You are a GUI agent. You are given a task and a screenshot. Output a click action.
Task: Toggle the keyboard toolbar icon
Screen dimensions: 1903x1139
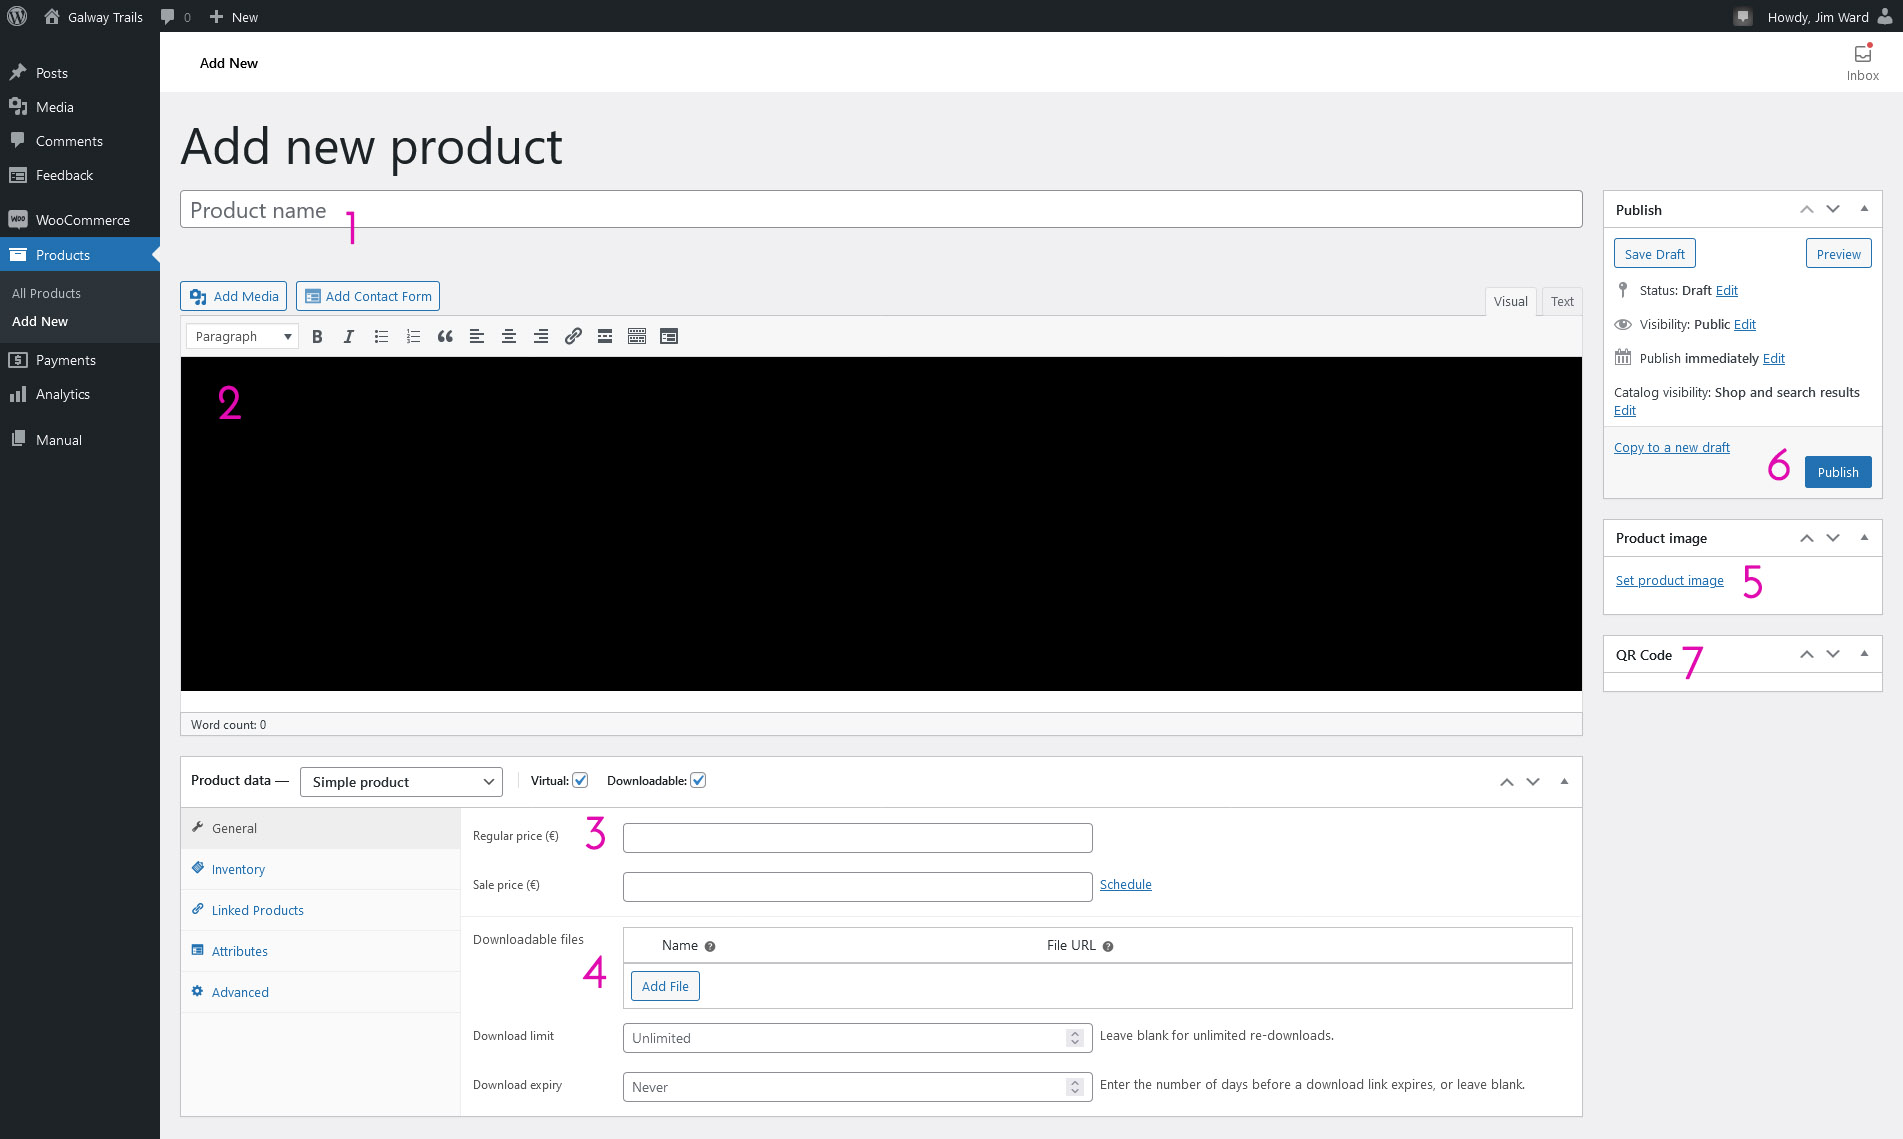point(637,337)
